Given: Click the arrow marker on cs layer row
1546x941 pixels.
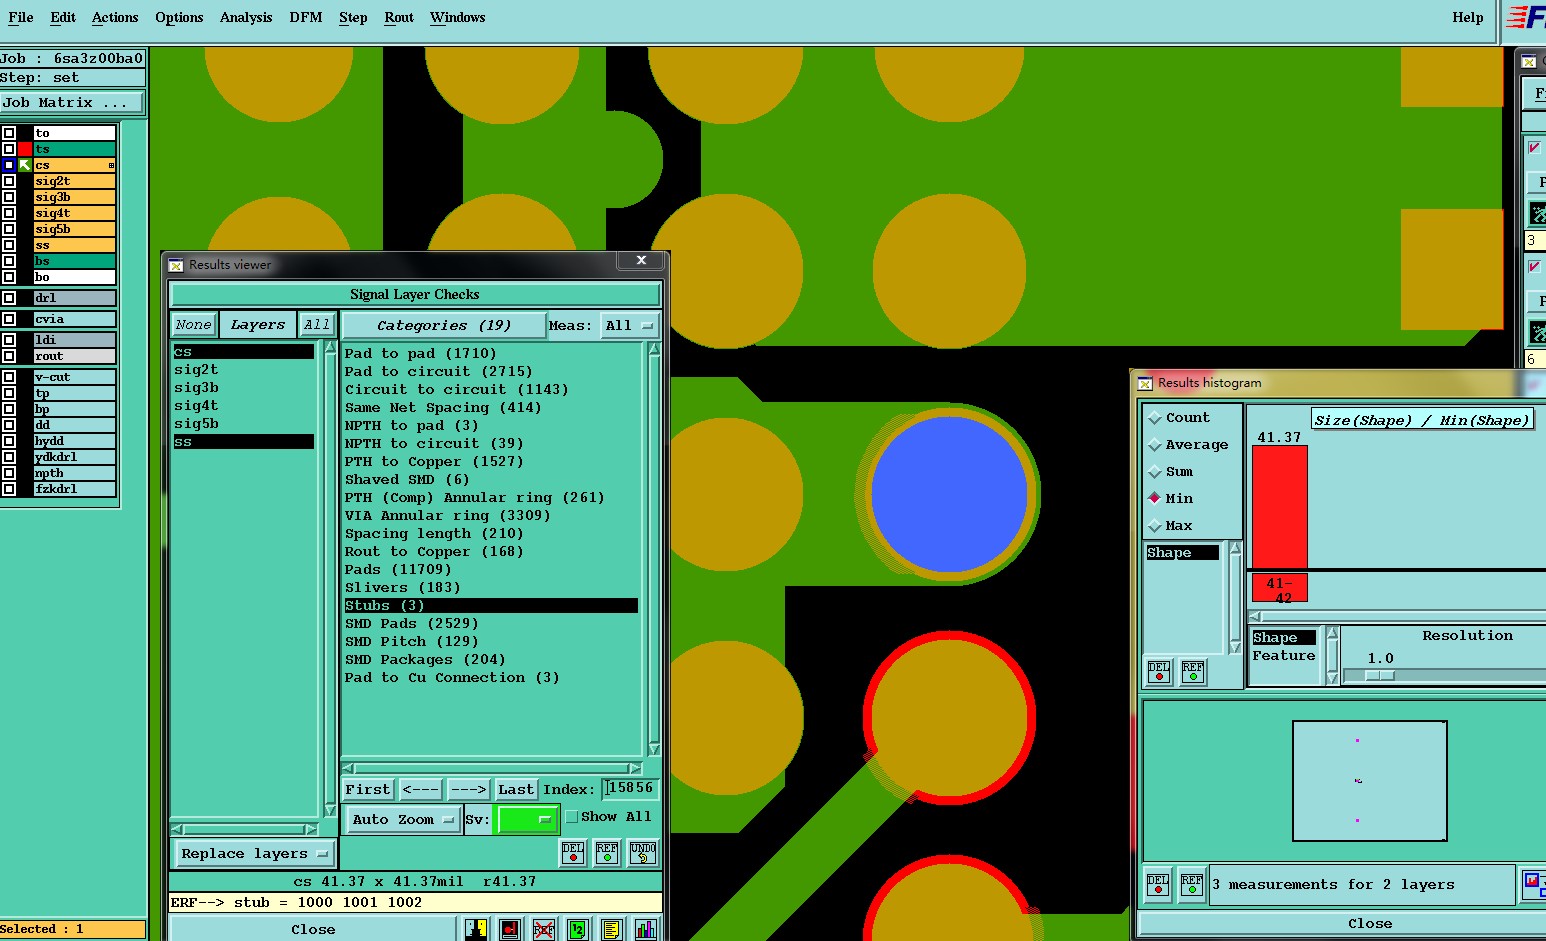Looking at the screenshot, I should [25, 165].
